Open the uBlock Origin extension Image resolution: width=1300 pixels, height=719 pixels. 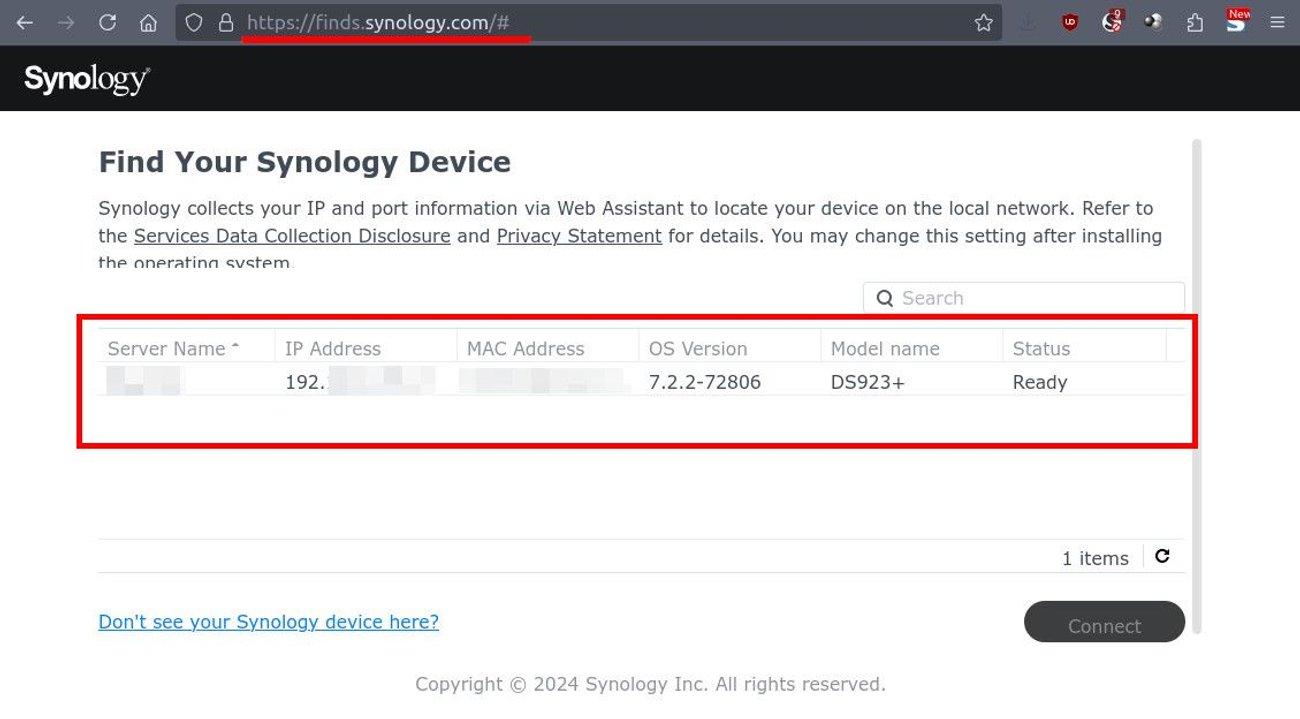point(1068,22)
